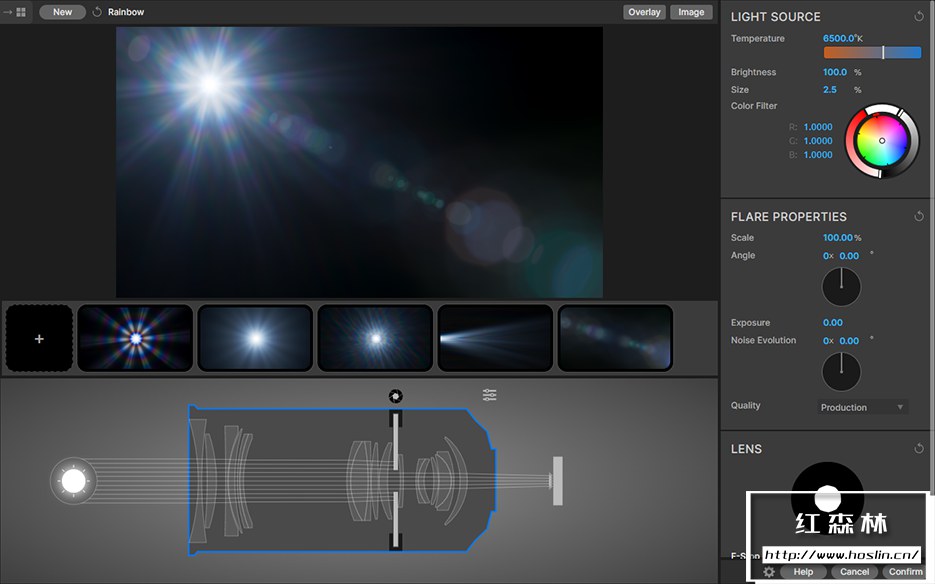935x584 pixels.
Task: Click the reset arrow beside Rainbow
Action: [x=97, y=12]
